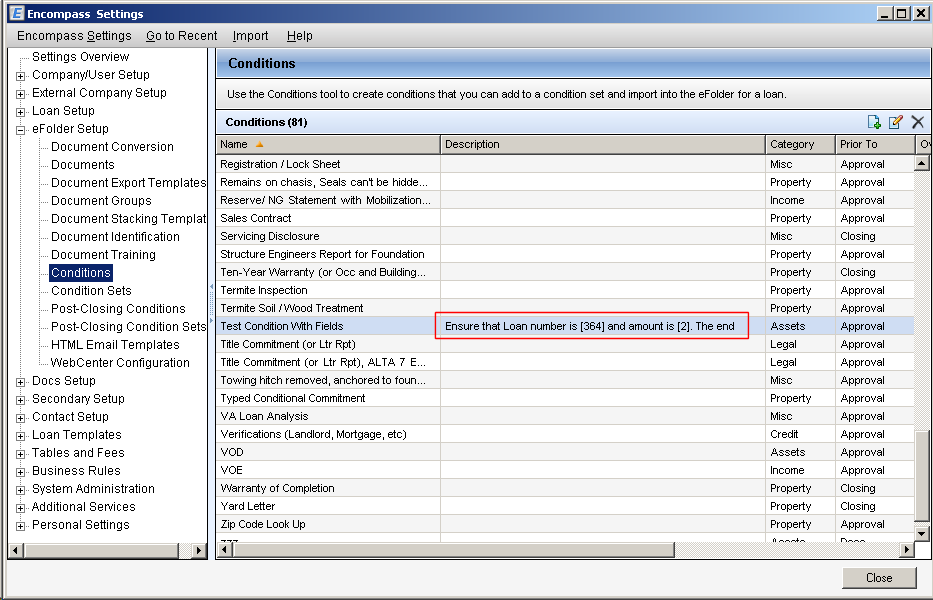Expand the External Company Setup node
The width and height of the screenshot is (933, 600).
pos(20,94)
